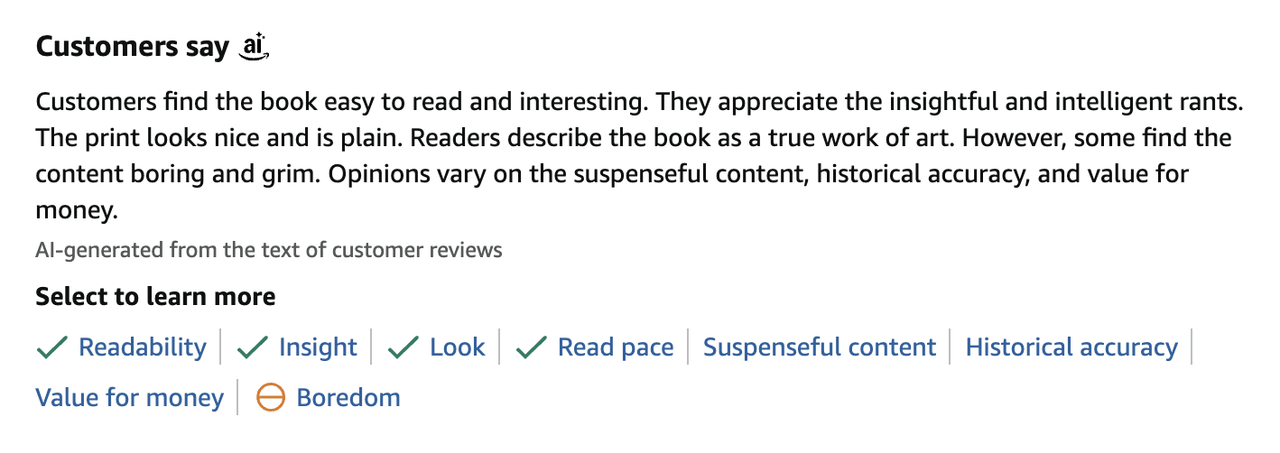
Task: Click the AI icon next to Customers say
Action: point(255,46)
